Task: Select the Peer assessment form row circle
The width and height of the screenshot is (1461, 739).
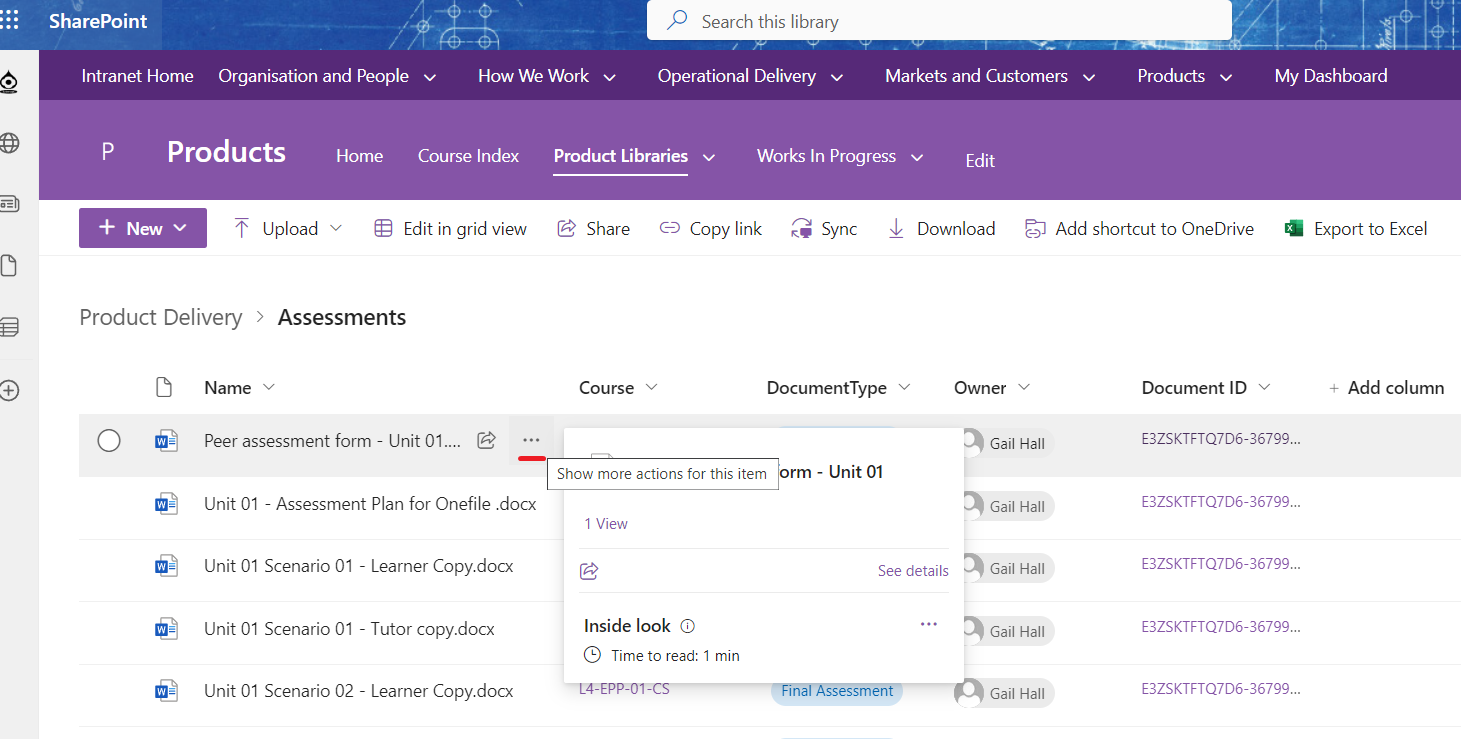Action: point(109,441)
